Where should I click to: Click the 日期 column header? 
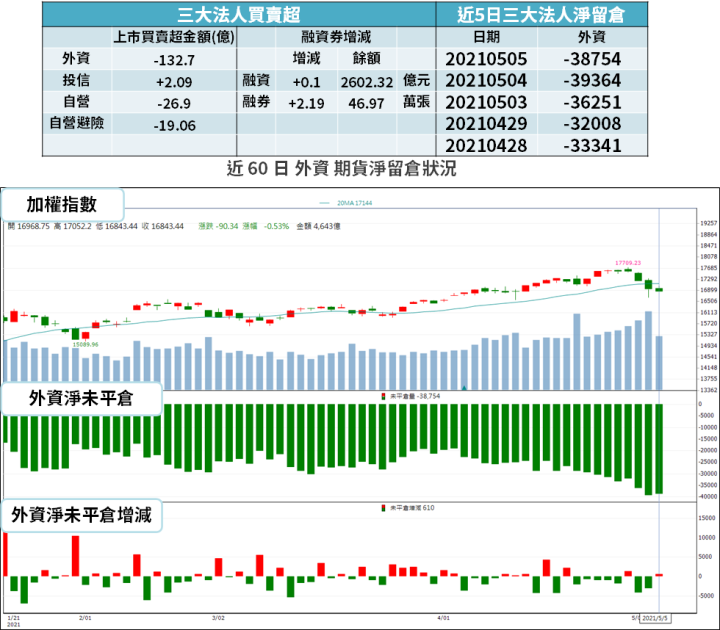point(486,37)
